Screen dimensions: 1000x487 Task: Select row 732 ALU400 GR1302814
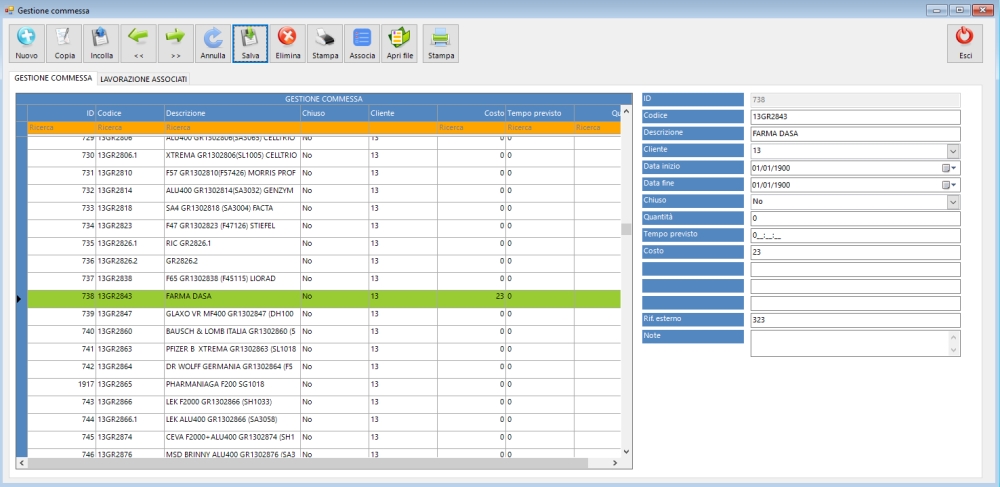coord(324,191)
